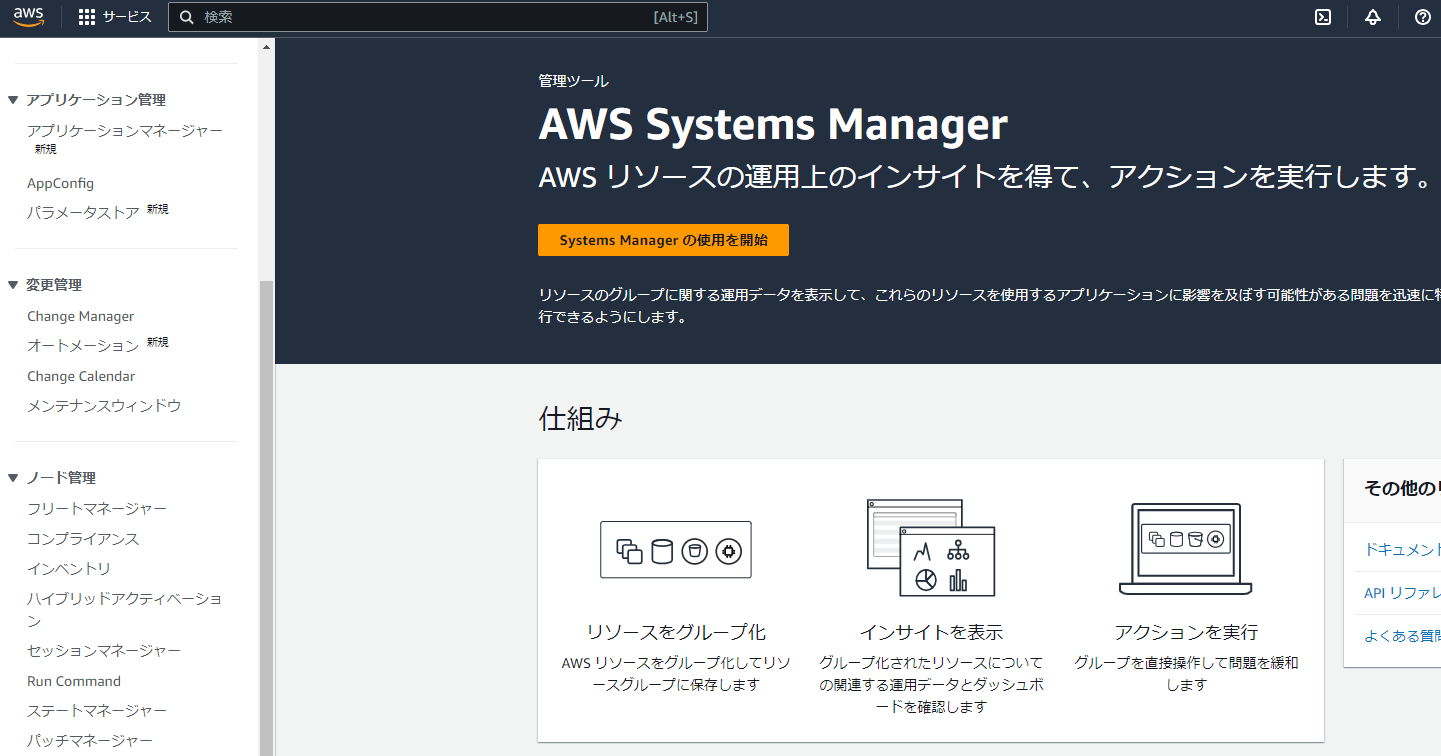Open アプリケーションマネージャー in sidebar
Image resolution: width=1441 pixels, height=756 pixels.
pos(125,131)
